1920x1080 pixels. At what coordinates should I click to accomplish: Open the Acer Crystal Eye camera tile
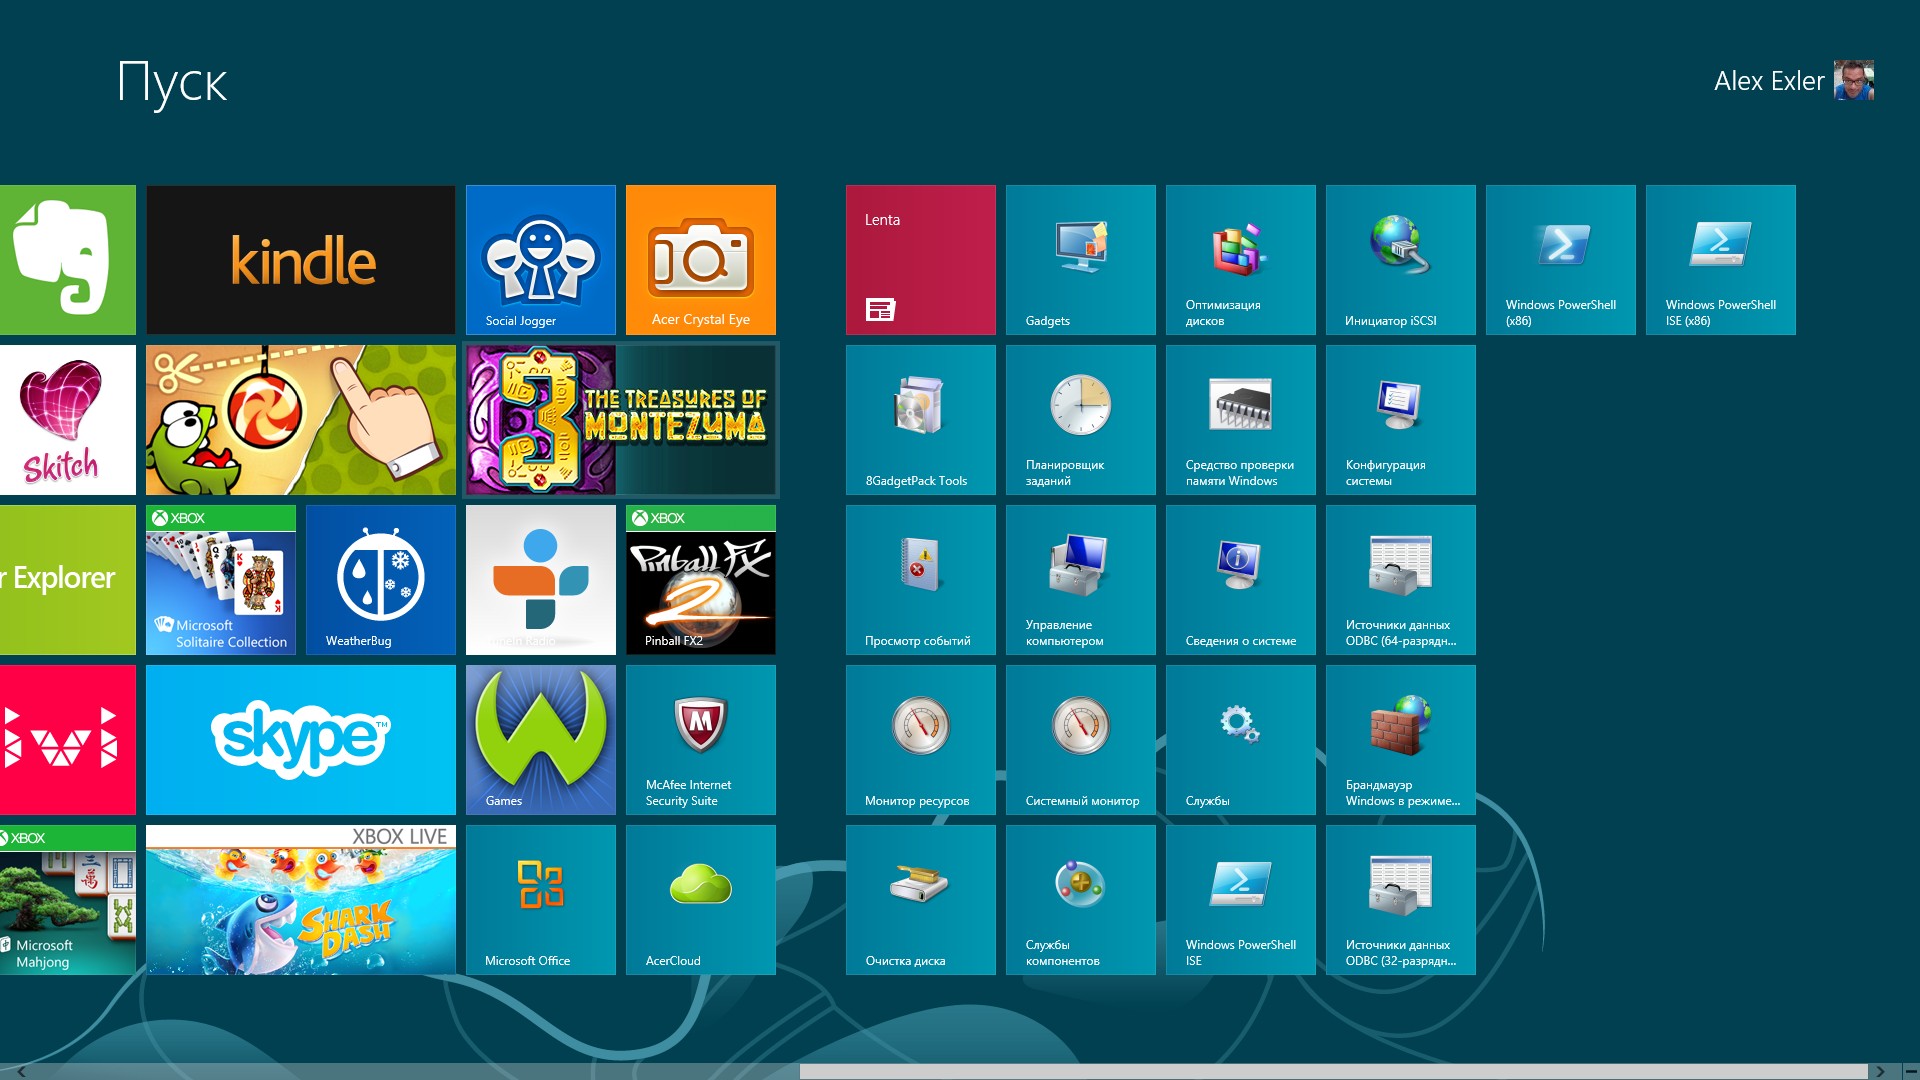(700, 260)
